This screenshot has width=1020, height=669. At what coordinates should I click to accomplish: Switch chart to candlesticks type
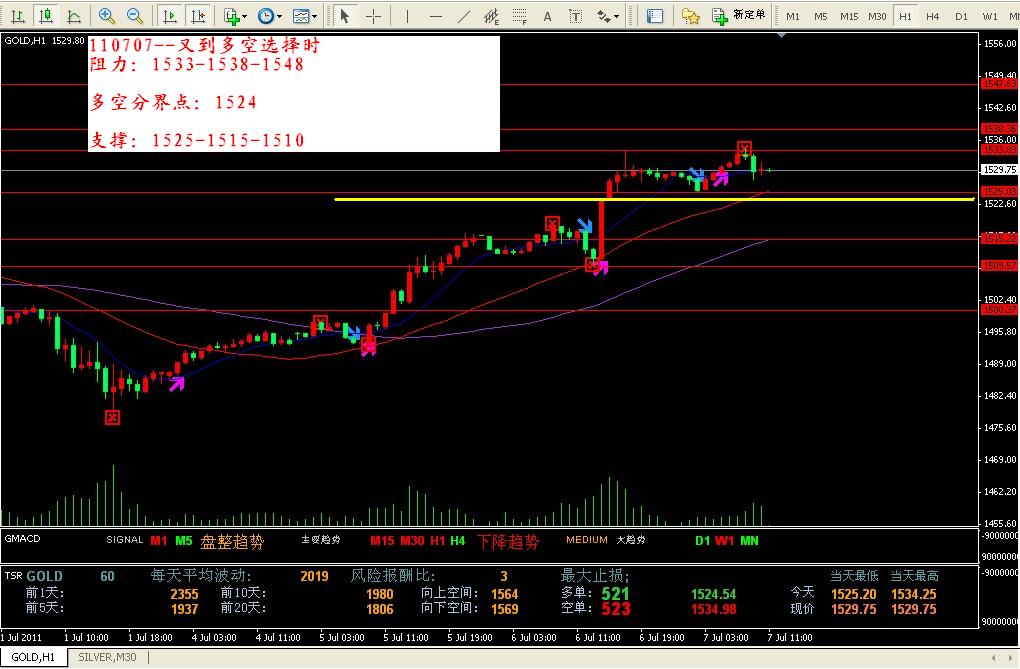(x=46, y=16)
